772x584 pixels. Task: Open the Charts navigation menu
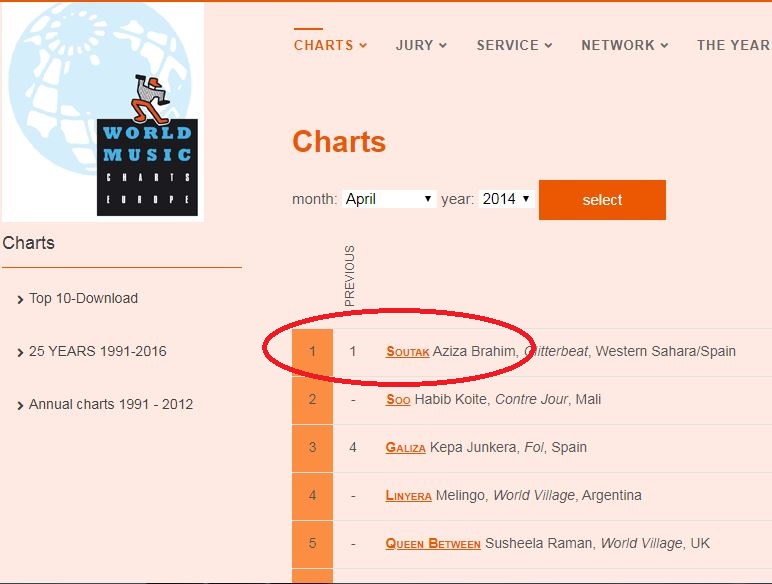point(330,45)
